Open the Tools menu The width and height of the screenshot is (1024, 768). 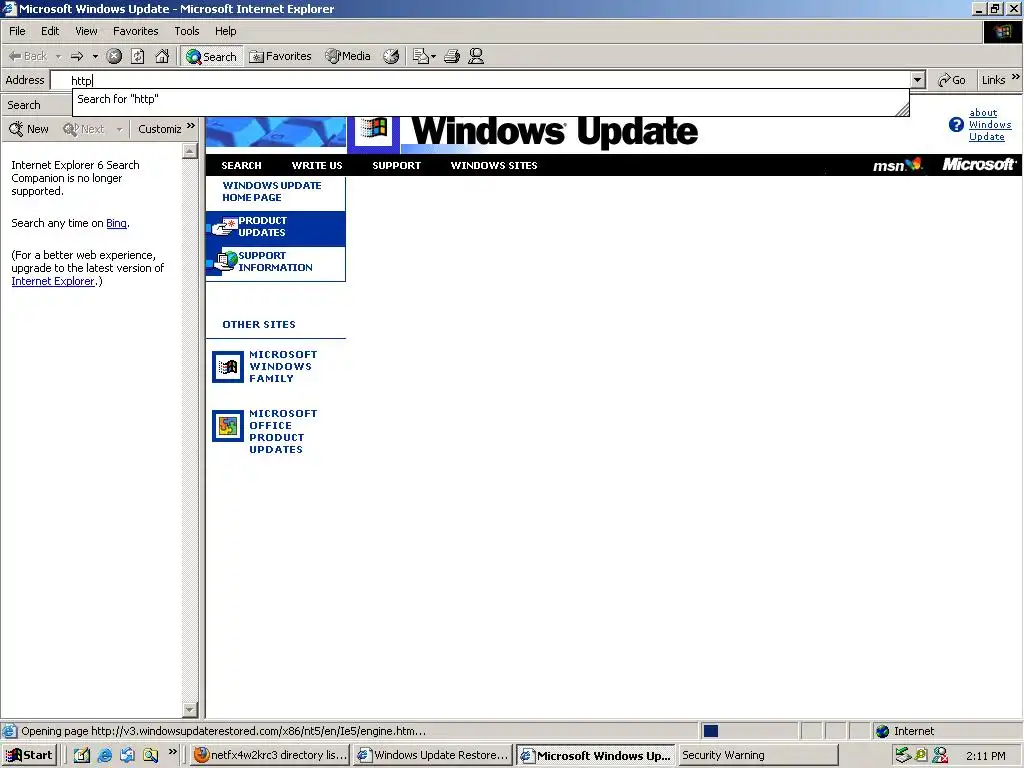187,31
